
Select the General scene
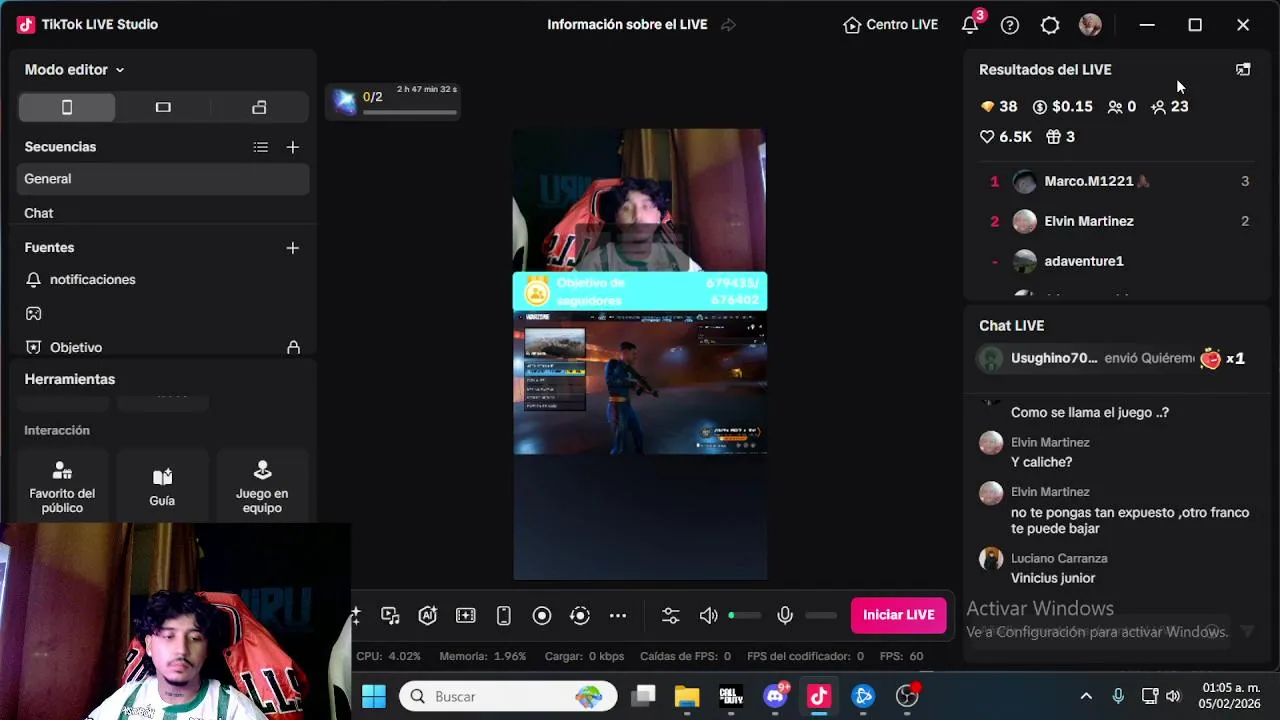pyautogui.click(x=163, y=179)
